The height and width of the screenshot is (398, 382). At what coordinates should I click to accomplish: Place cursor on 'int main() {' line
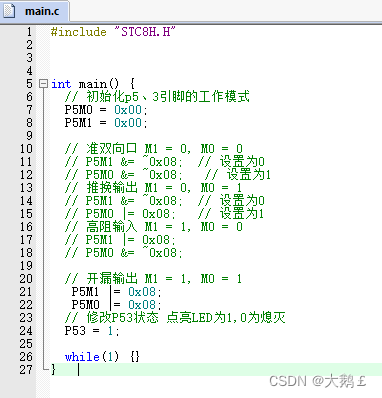click(93, 84)
